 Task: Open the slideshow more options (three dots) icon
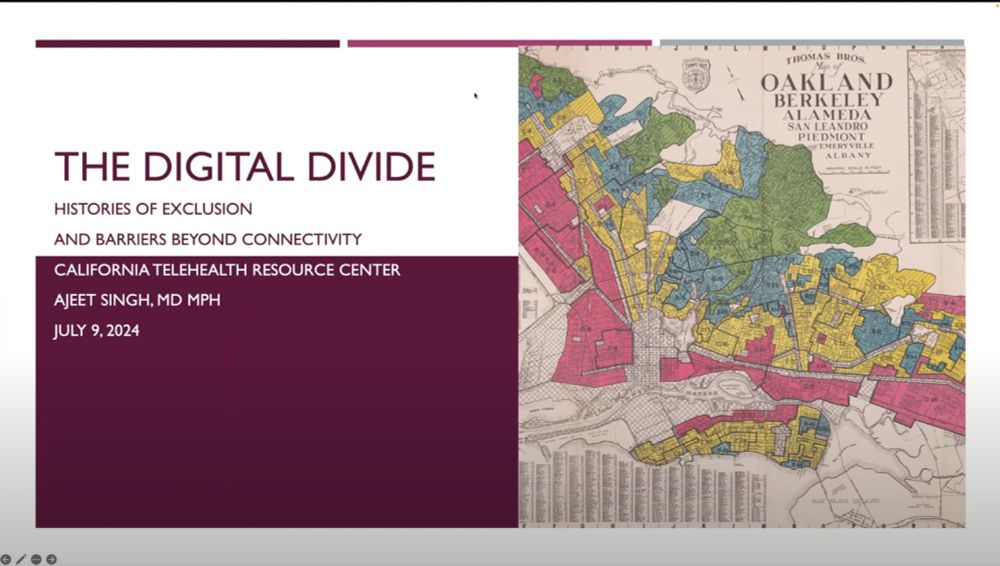click(x=36, y=560)
